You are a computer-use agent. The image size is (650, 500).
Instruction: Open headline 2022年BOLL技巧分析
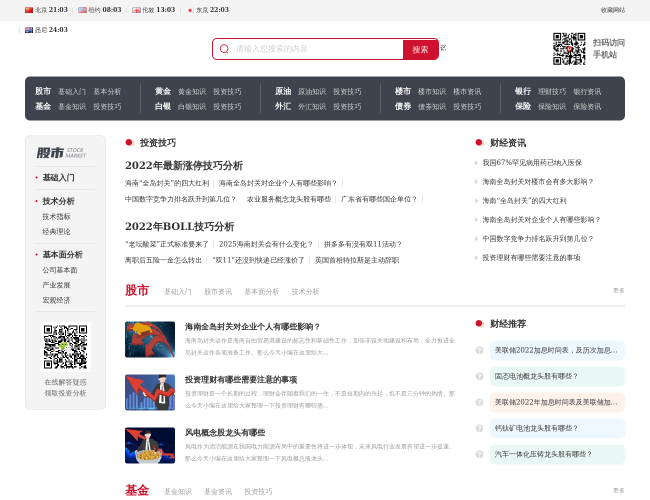coord(179,226)
